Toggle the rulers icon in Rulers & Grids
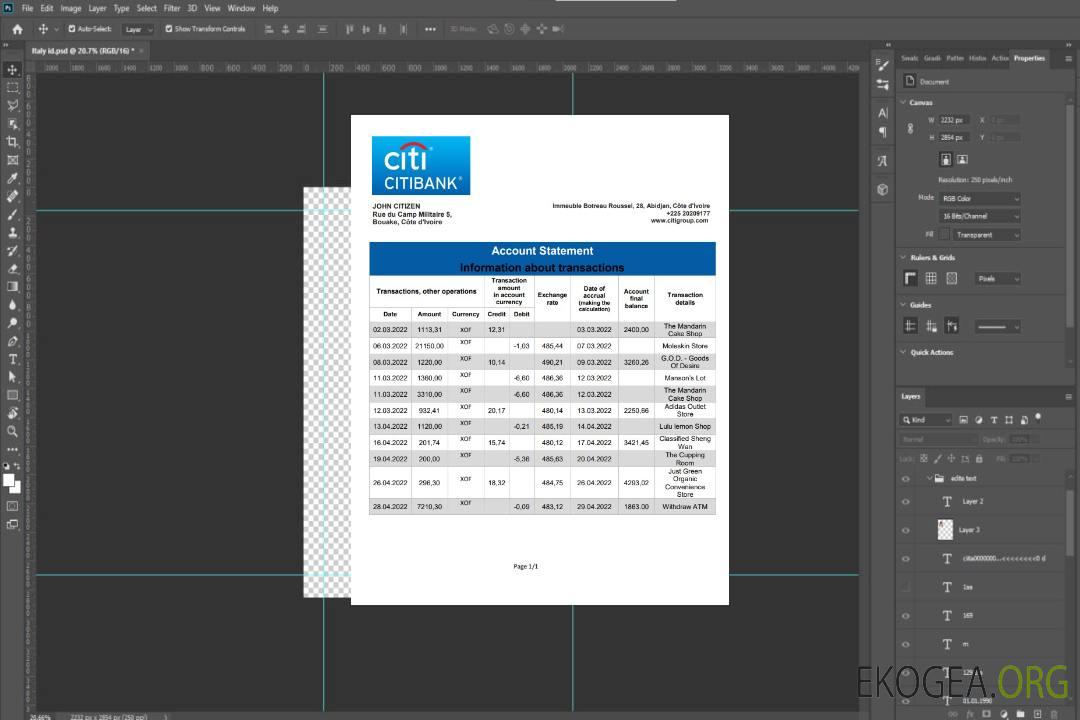 [911, 278]
